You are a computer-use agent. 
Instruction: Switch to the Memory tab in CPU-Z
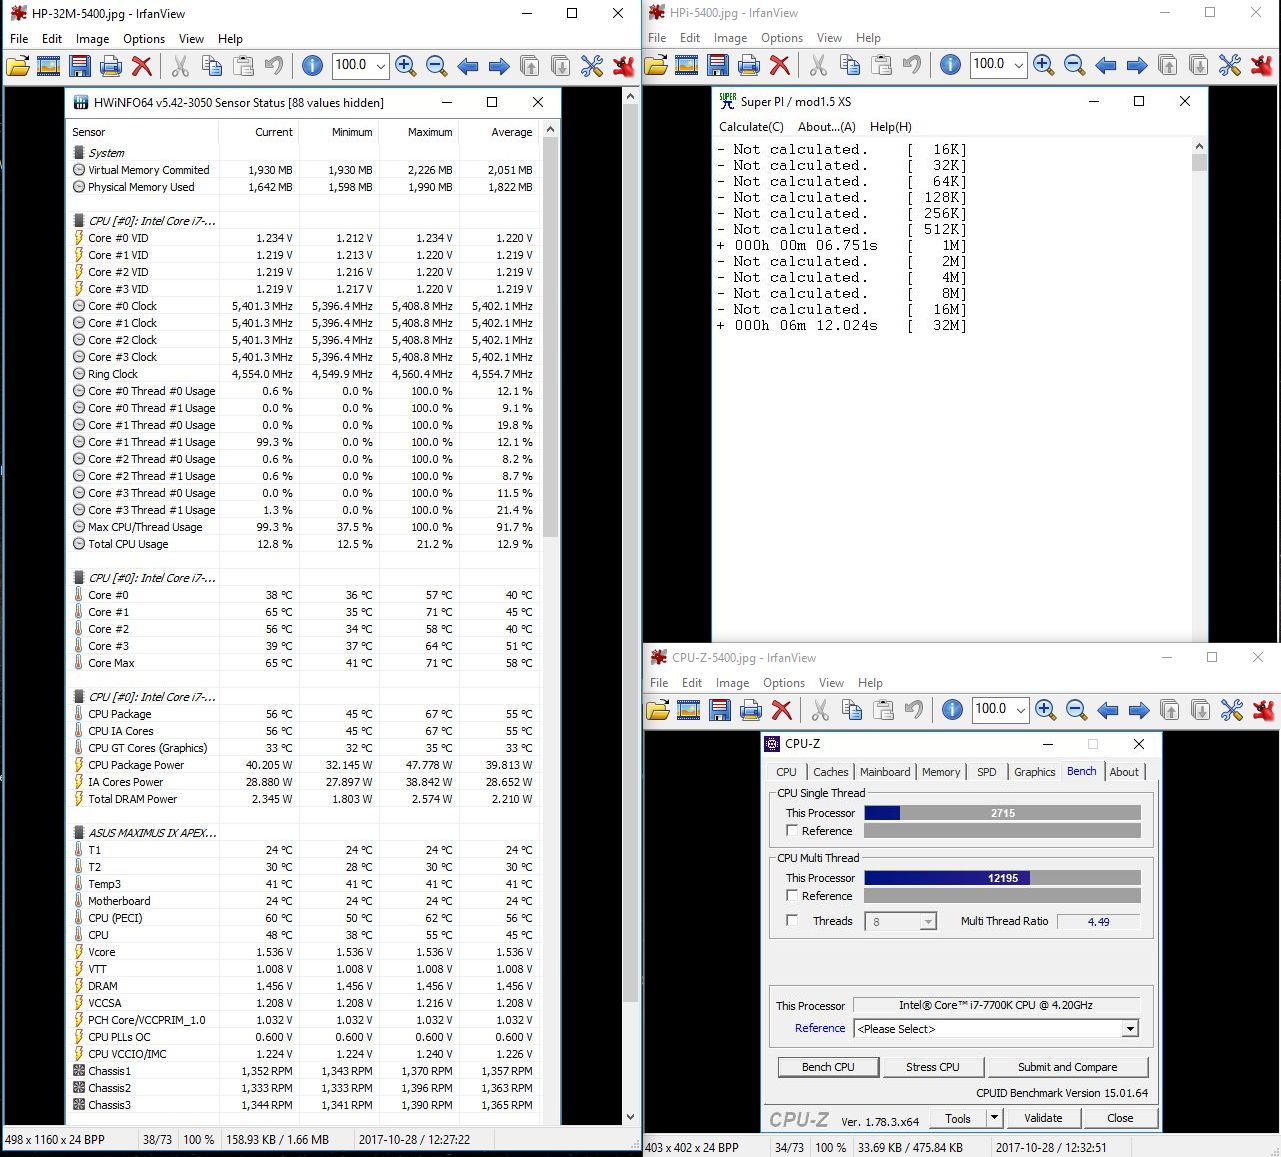pyautogui.click(x=941, y=772)
